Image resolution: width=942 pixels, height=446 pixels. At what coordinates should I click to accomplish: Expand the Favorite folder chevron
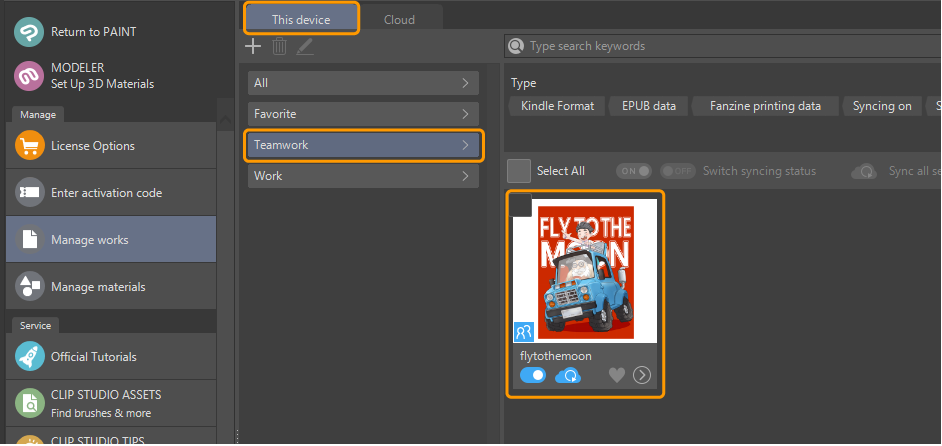pyautogui.click(x=465, y=114)
